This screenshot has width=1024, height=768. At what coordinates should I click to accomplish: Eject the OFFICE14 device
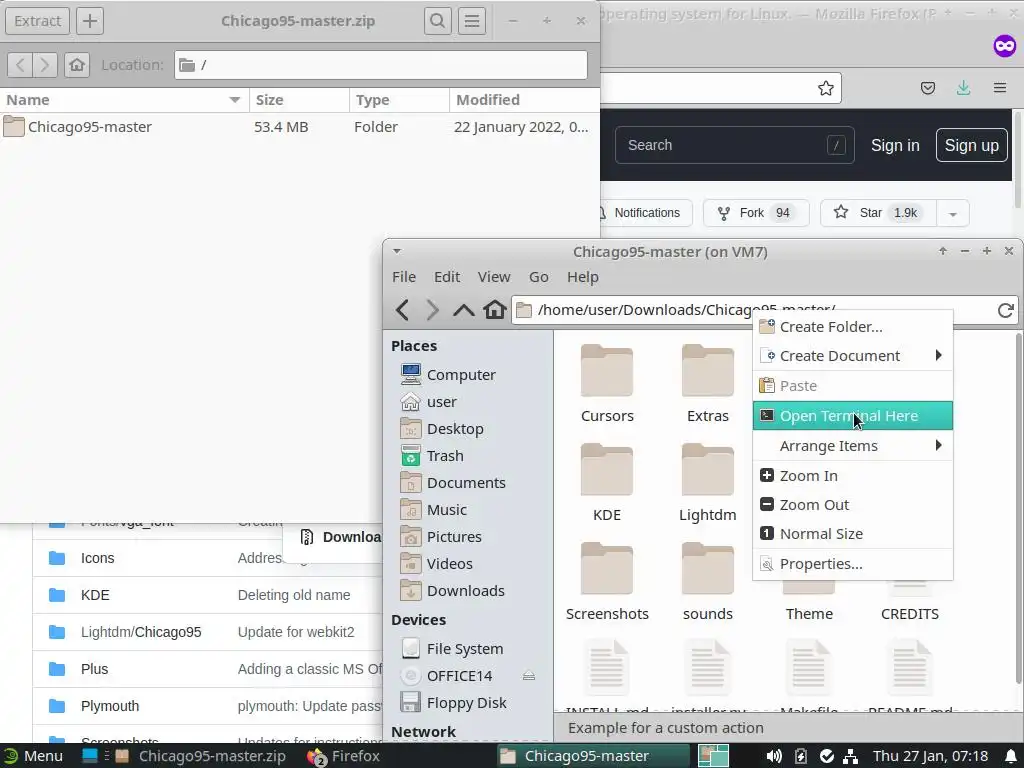[x=529, y=676]
